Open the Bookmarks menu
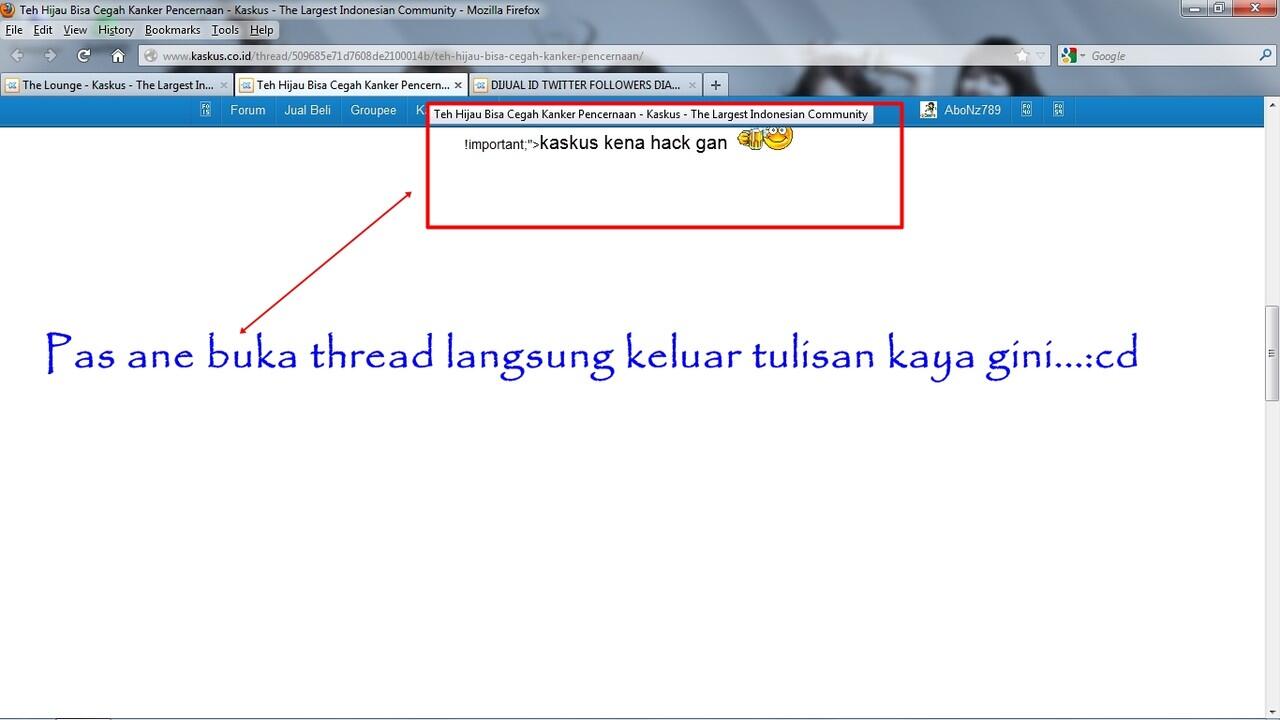This screenshot has height=720, width=1280. [x=172, y=30]
